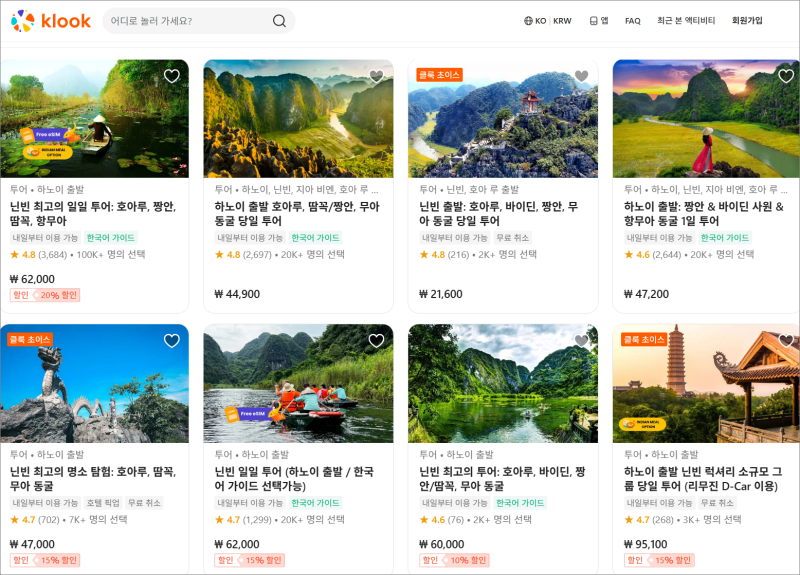Click 무료 취소 tag on ₩ 21,600 card

point(513,238)
